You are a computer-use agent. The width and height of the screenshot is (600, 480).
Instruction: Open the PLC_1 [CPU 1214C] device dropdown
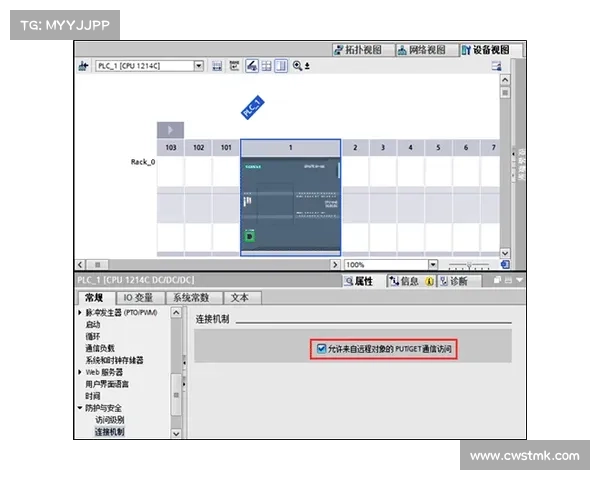[198, 66]
